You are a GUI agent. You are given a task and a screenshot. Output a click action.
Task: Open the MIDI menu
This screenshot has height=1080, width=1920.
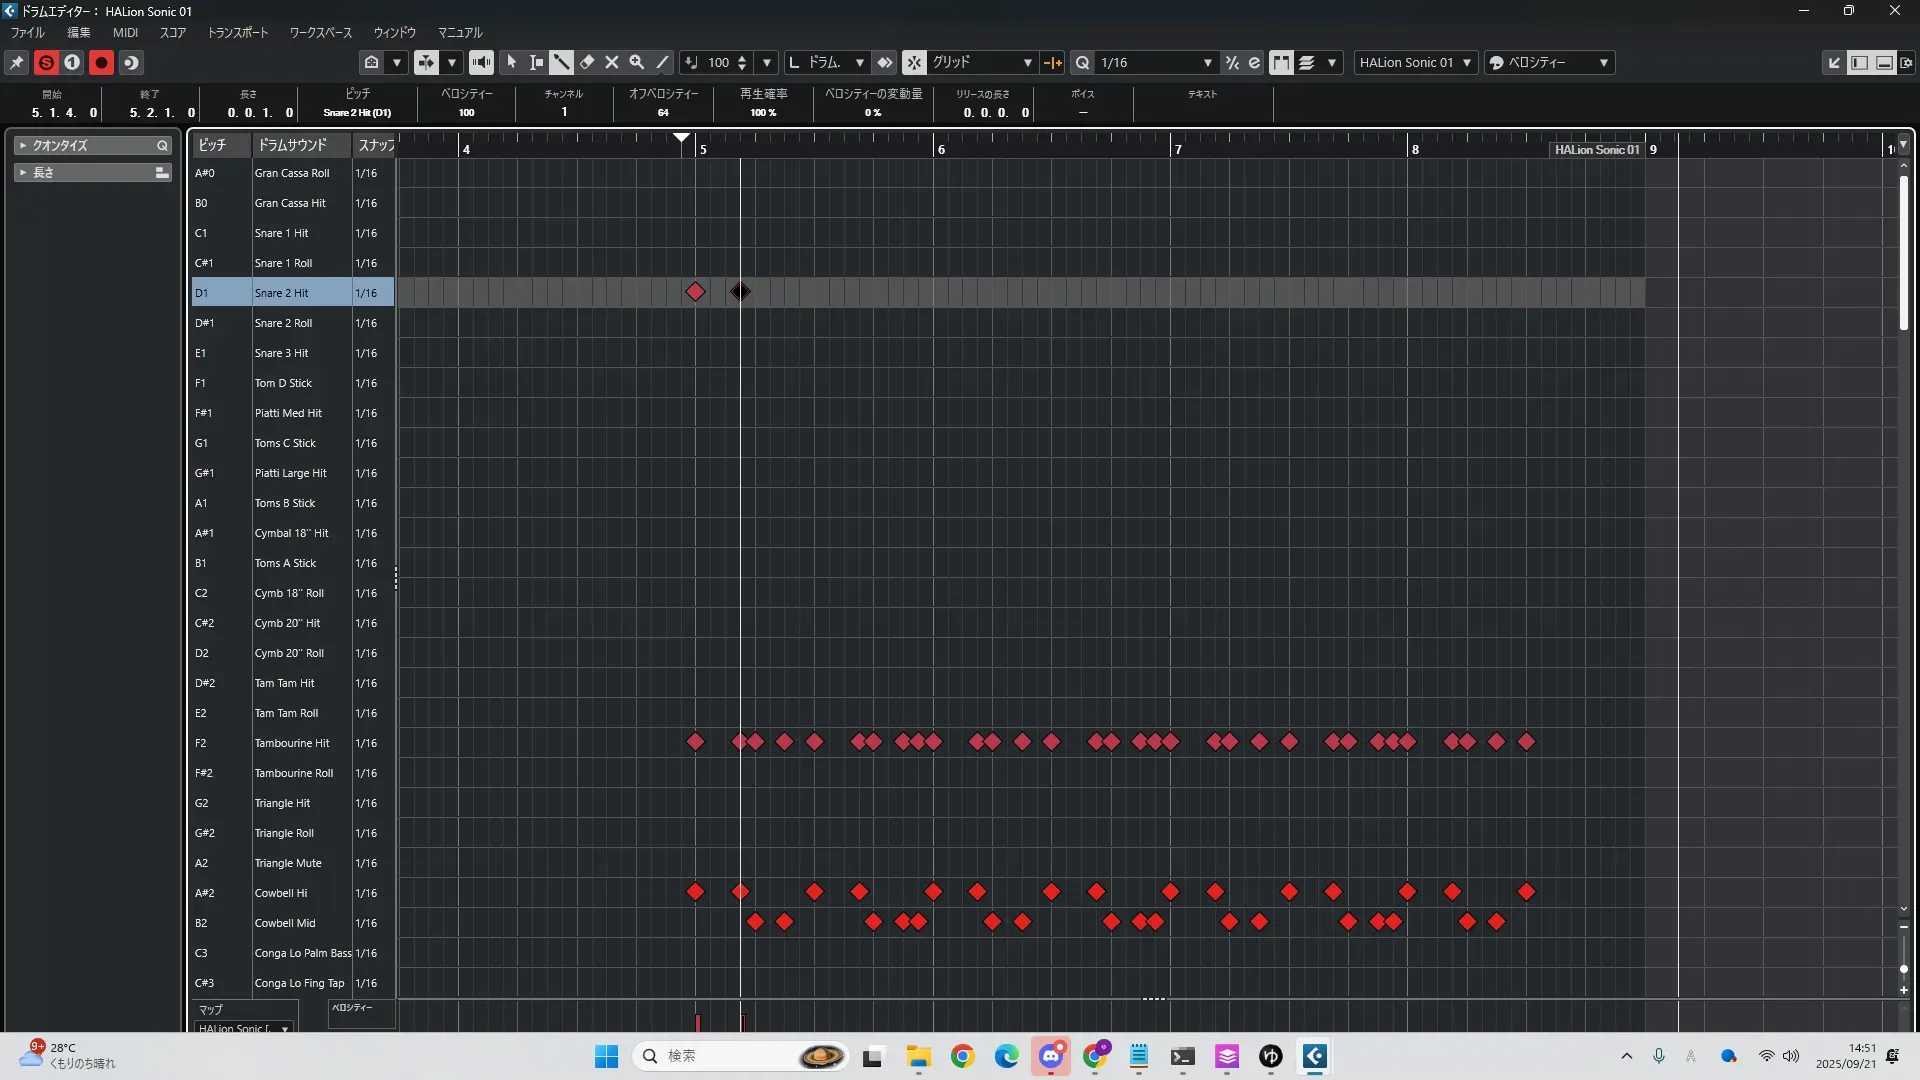click(x=125, y=32)
